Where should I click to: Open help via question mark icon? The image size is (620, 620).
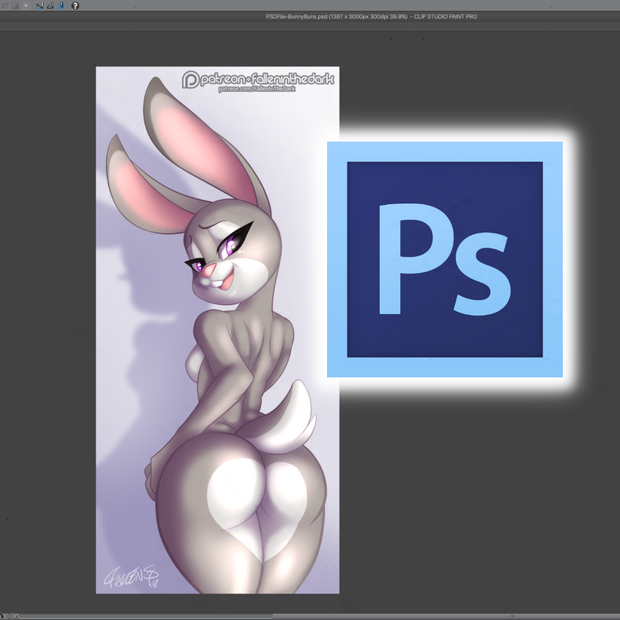click(x=75, y=6)
